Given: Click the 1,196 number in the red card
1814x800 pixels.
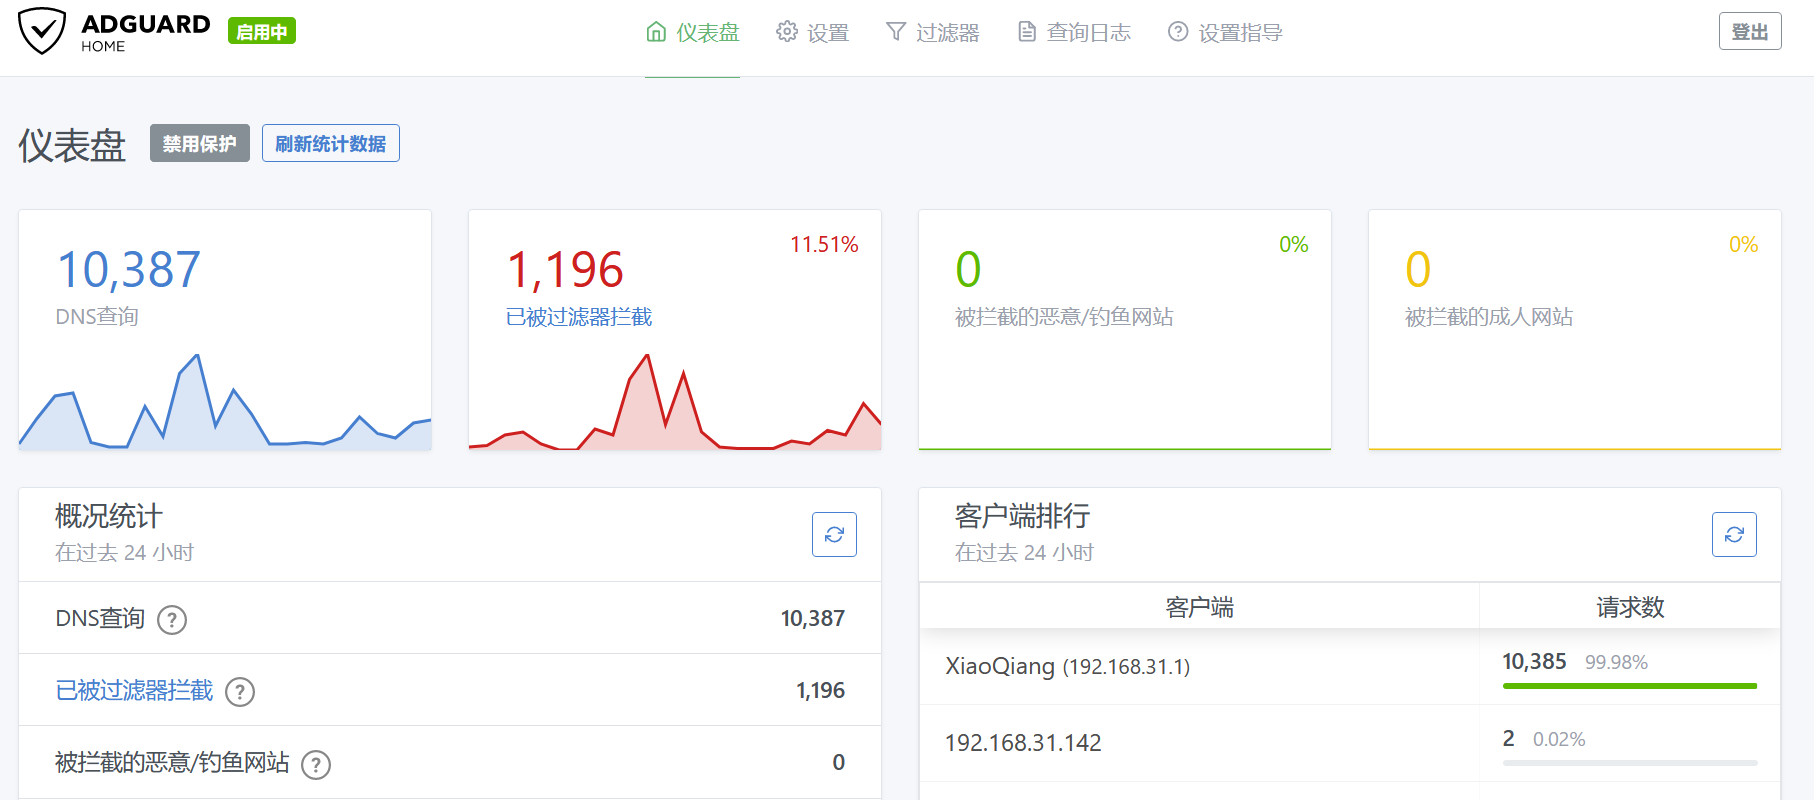Looking at the screenshot, I should 565,270.
